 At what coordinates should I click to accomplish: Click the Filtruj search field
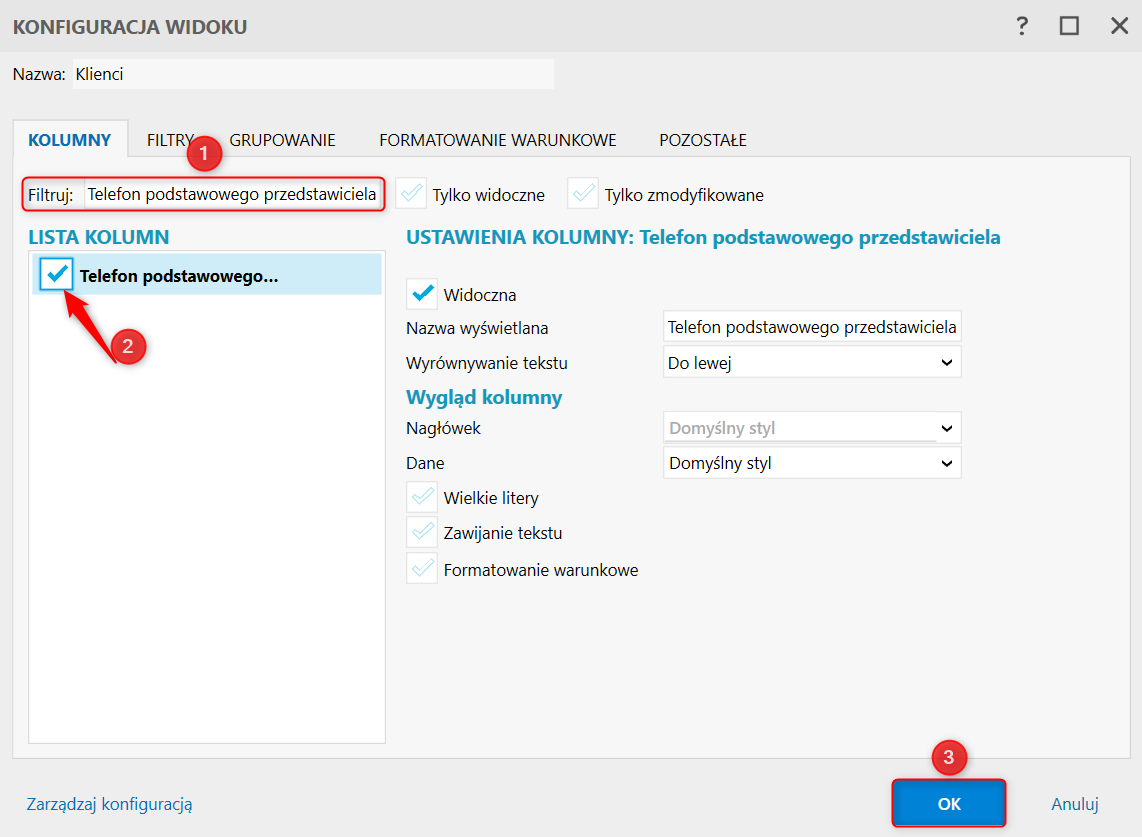point(233,194)
